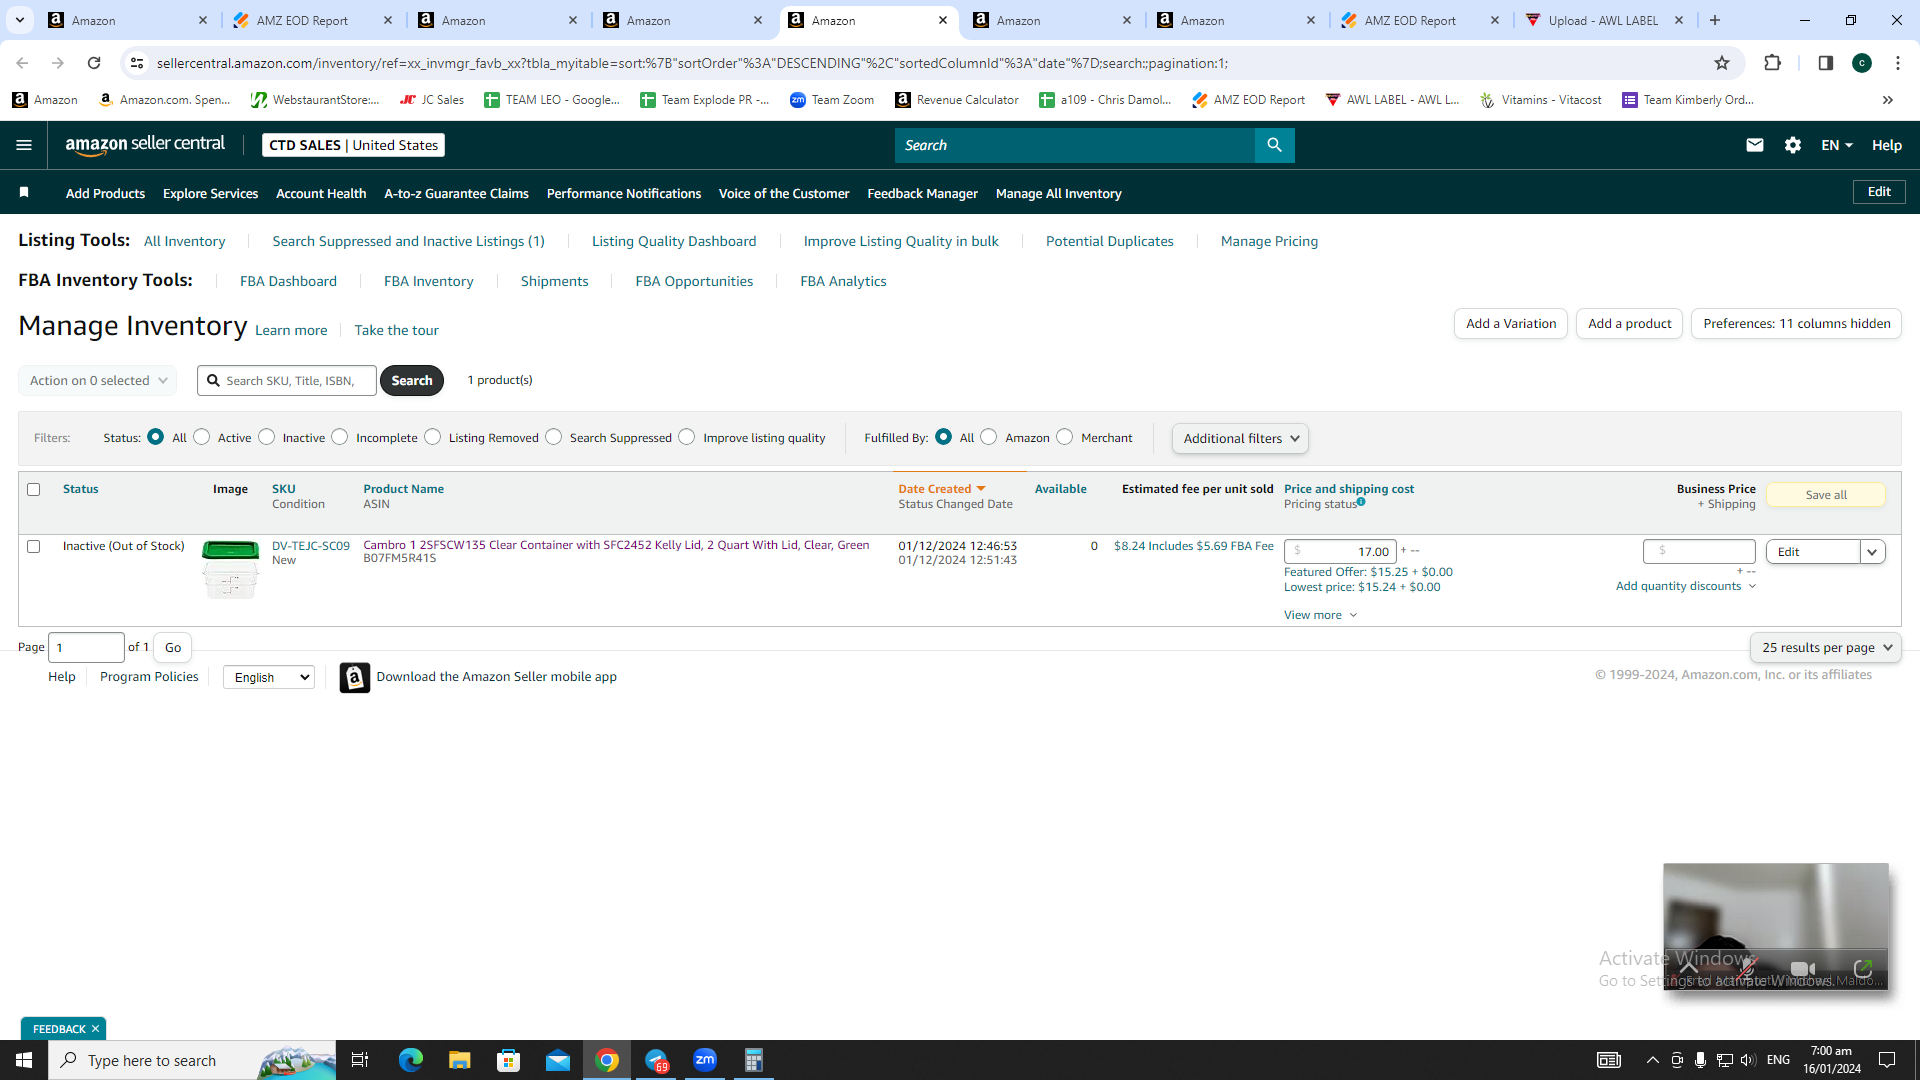Check the DV-TEJC-SC09 row checkbox
1920x1080 pixels.
pyautogui.click(x=34, y=546)
